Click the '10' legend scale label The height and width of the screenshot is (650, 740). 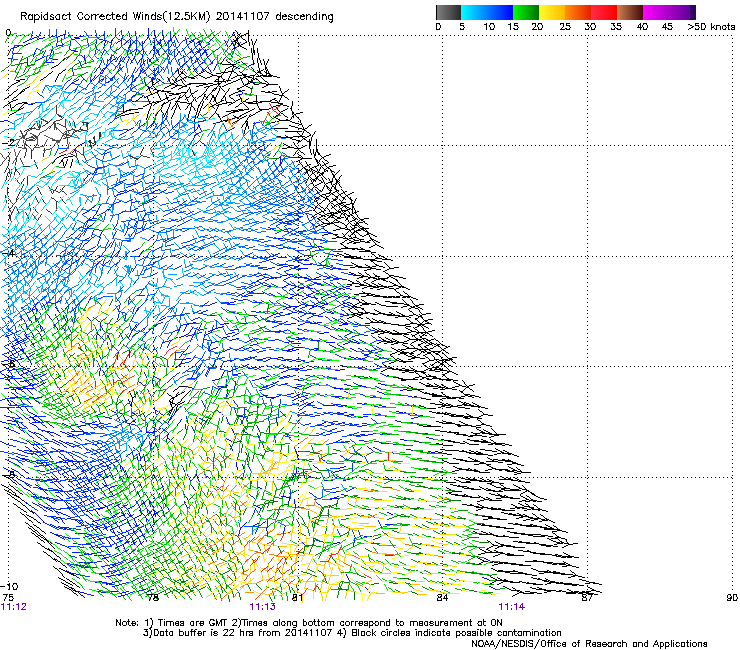coord(489,27)
